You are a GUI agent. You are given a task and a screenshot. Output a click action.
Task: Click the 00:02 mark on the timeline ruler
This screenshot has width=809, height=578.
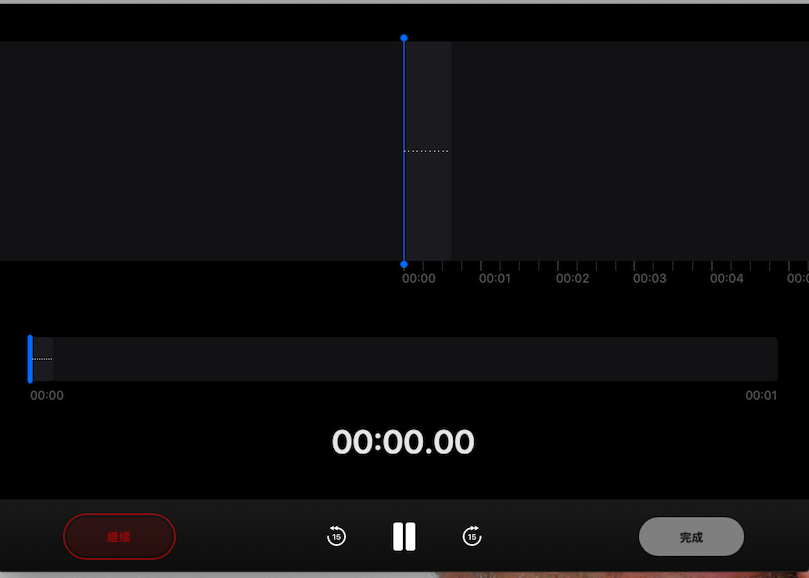(x=572, y=279)
